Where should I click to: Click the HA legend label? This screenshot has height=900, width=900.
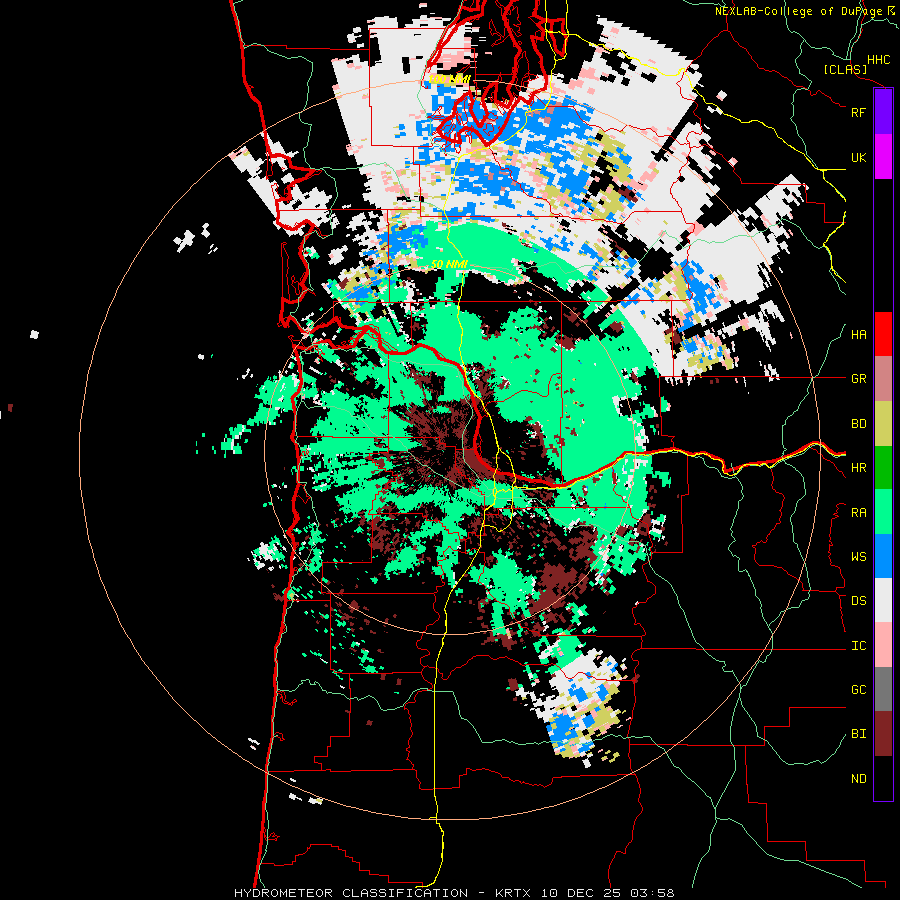tap(858, 335)
